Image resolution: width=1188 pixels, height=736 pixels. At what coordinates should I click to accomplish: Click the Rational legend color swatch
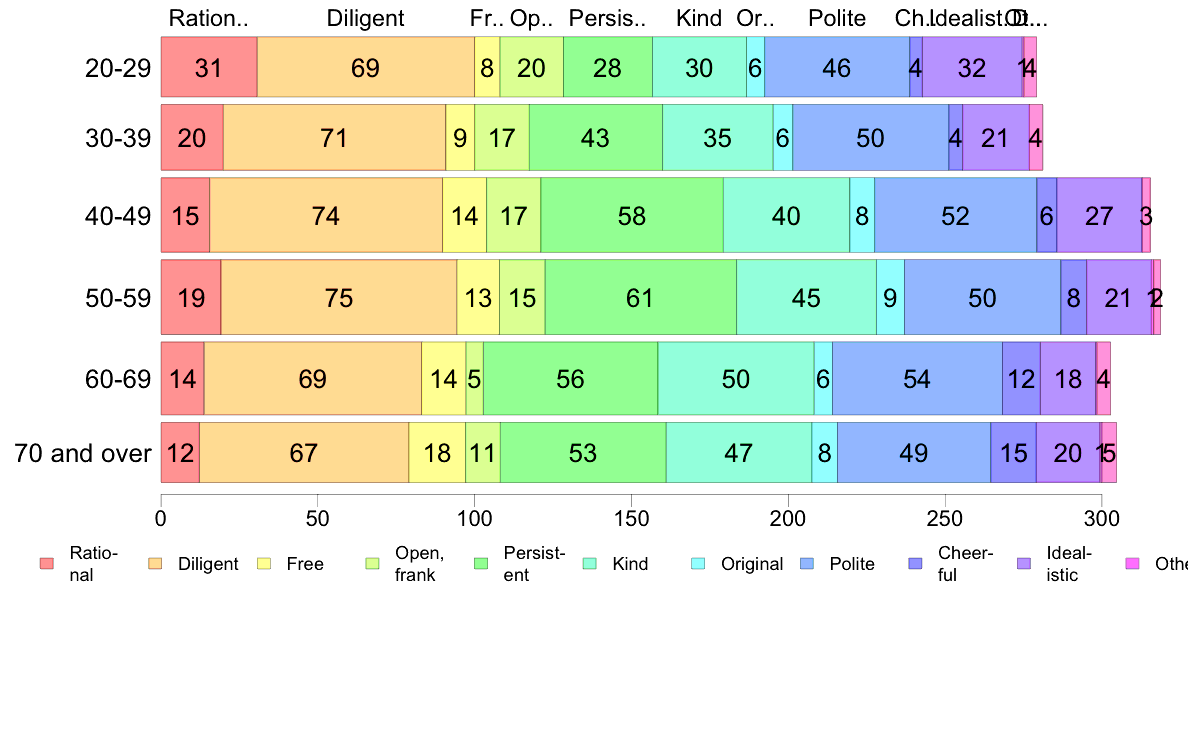click(47, 563)
